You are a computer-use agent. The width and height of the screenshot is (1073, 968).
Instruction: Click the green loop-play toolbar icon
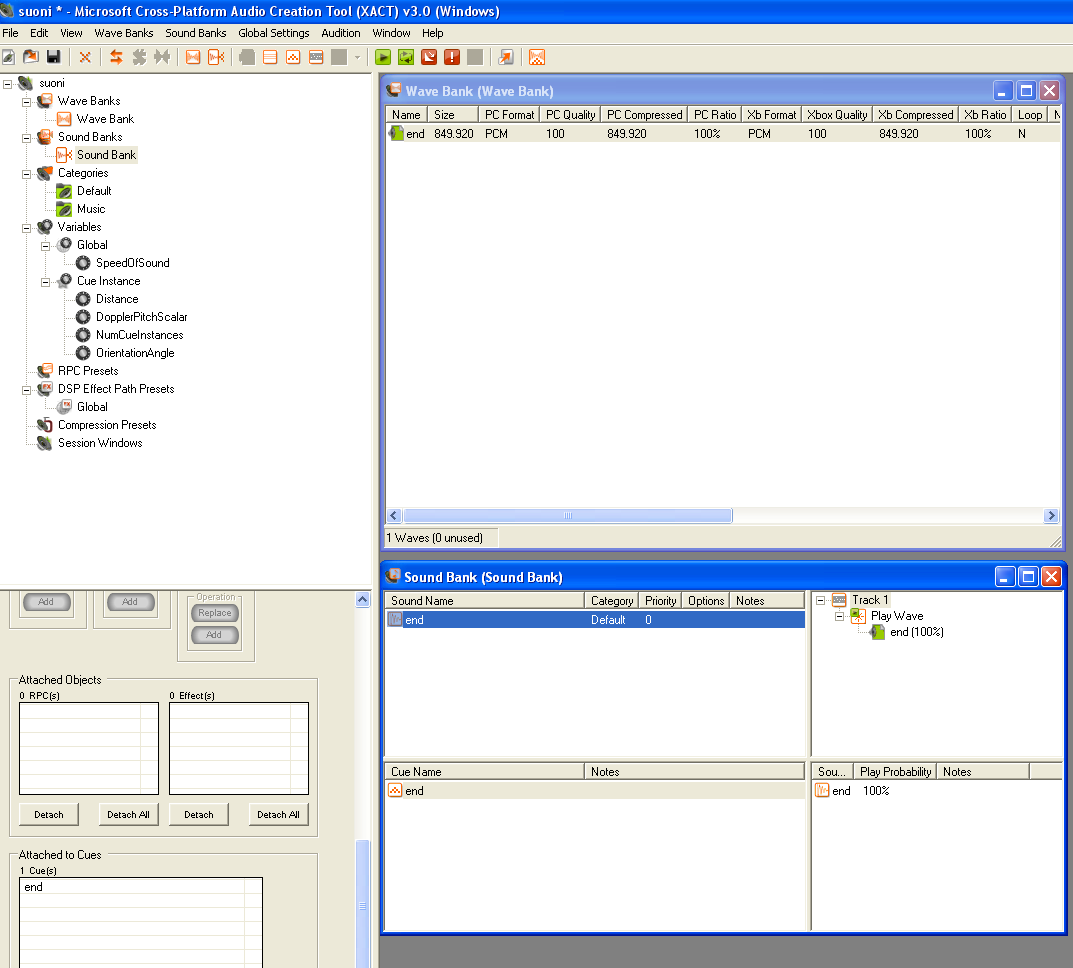coord(406,57)
